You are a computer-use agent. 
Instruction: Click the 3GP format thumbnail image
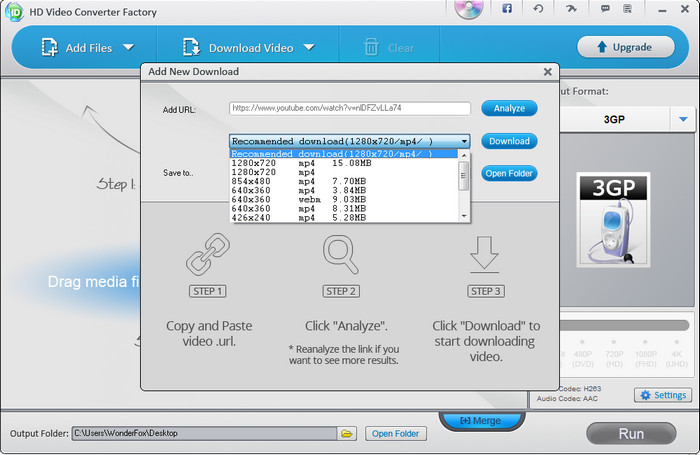tap(613, 220)
